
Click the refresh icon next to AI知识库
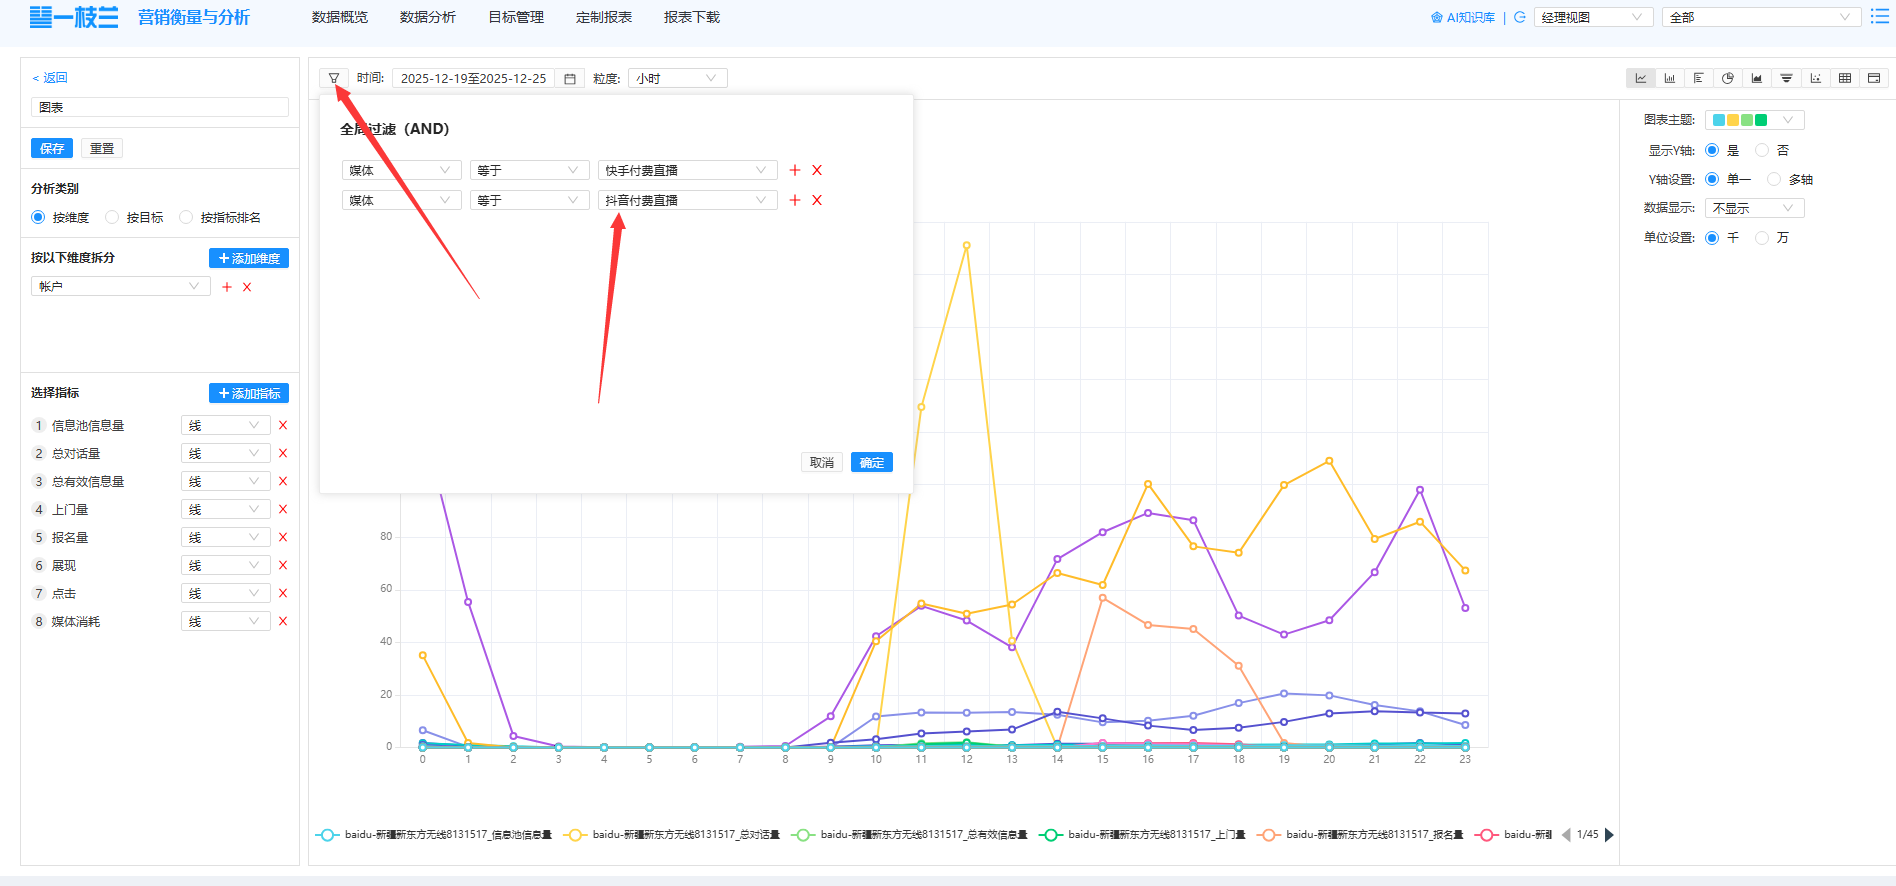pos(1520,17)
